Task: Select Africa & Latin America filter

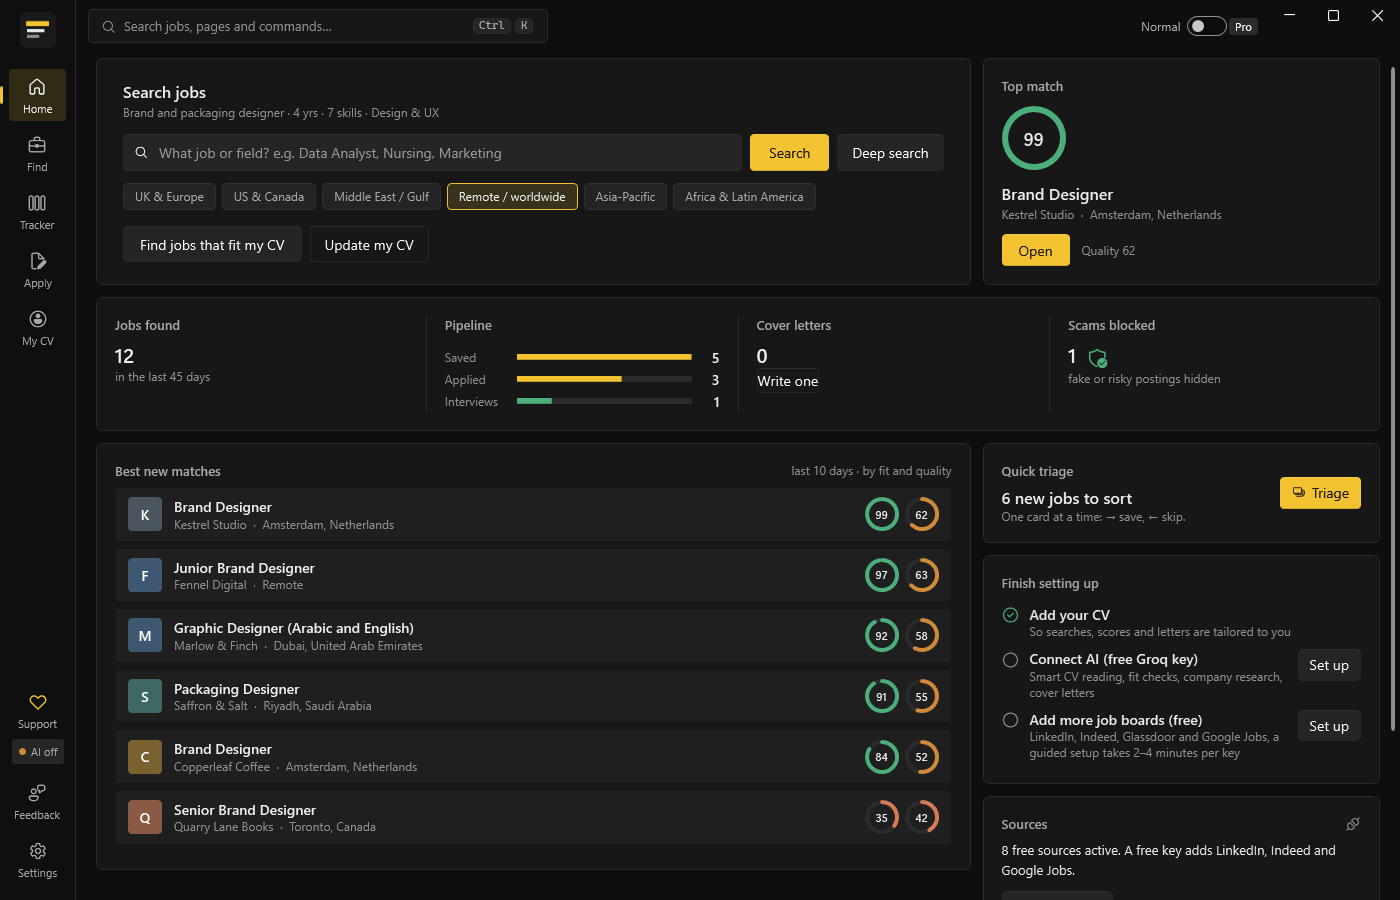Action: click(x=744, y=197)
